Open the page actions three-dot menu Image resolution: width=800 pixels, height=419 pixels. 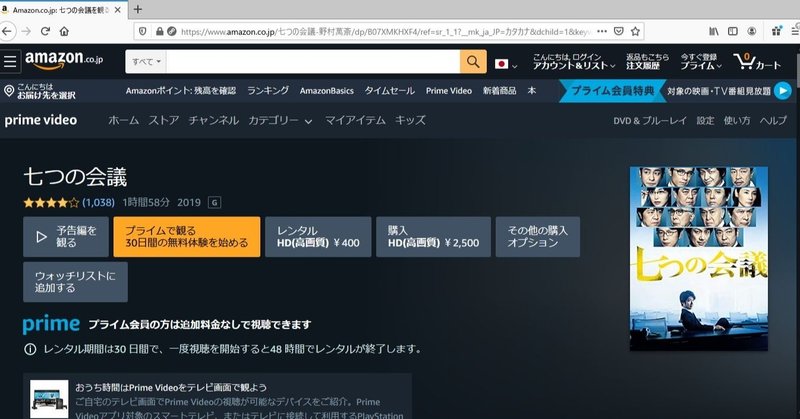click(602, 31)
